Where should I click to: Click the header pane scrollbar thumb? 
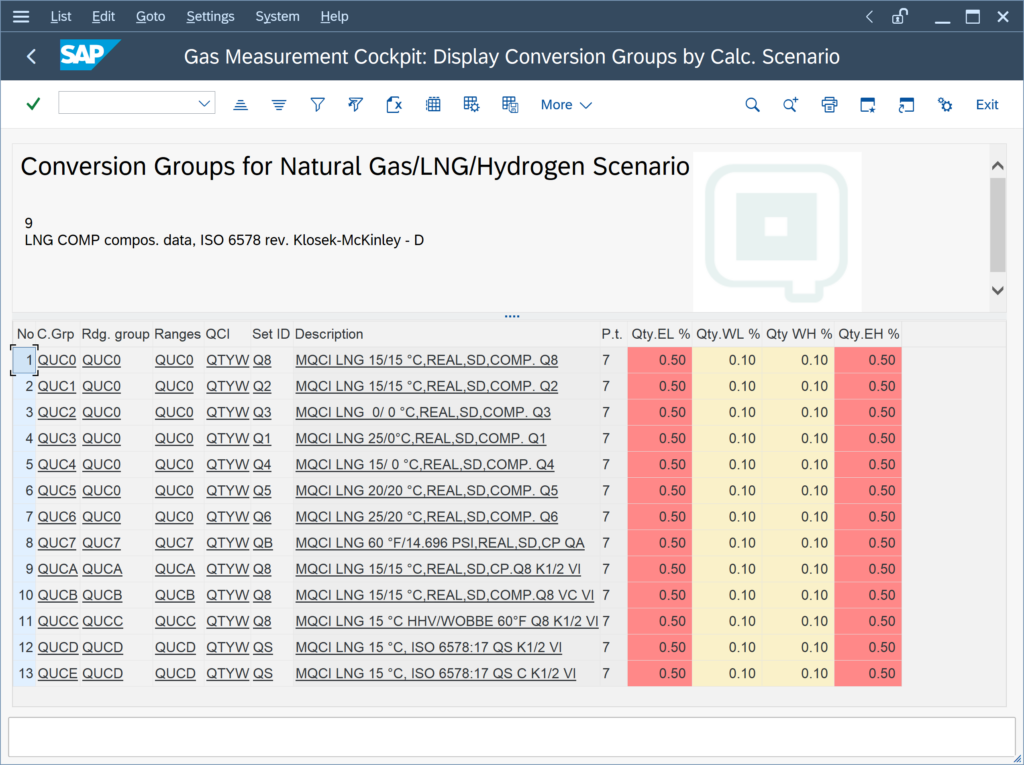coord(998,225)
